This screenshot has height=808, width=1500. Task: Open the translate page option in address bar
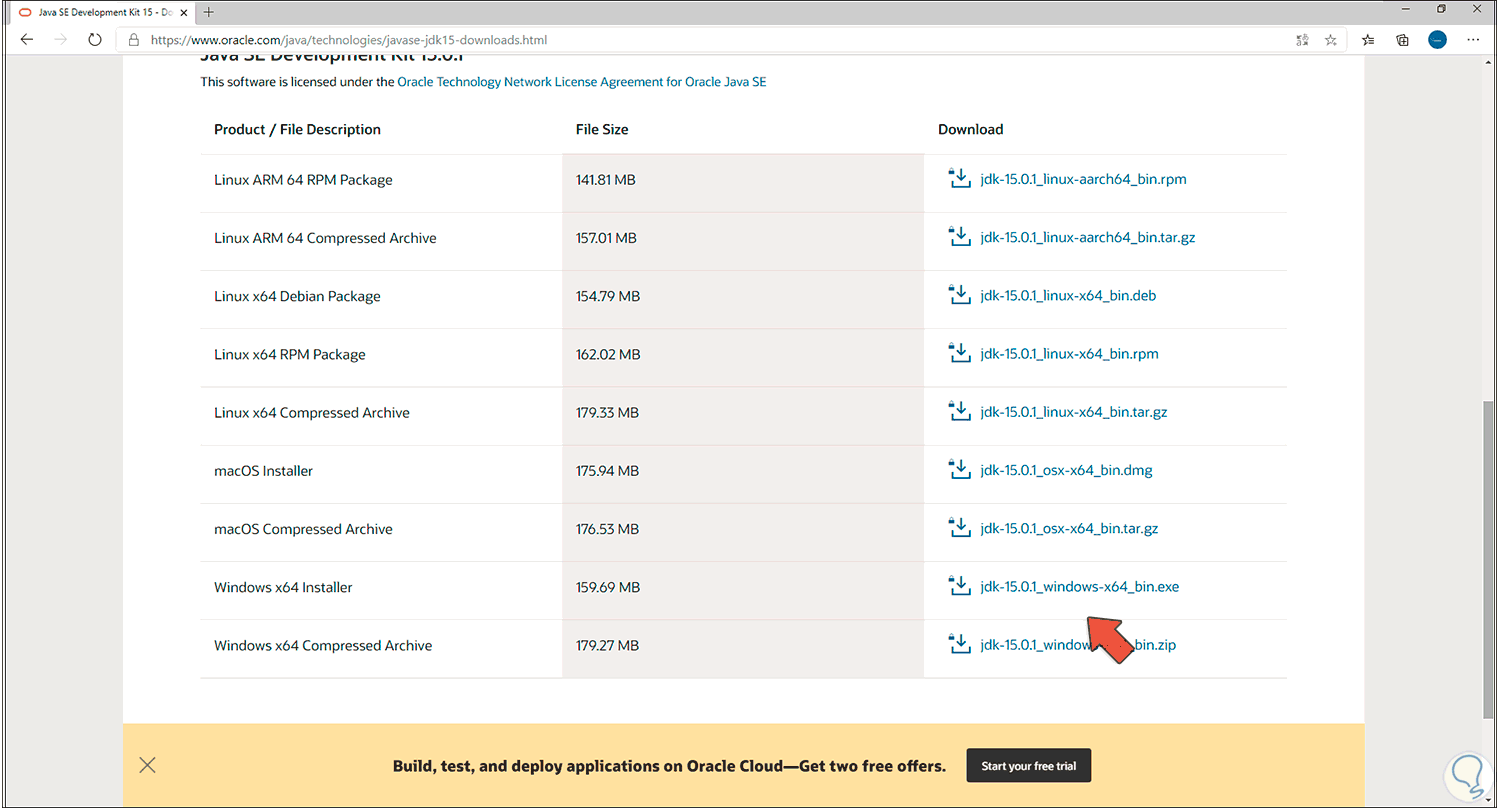(1302, 40)
